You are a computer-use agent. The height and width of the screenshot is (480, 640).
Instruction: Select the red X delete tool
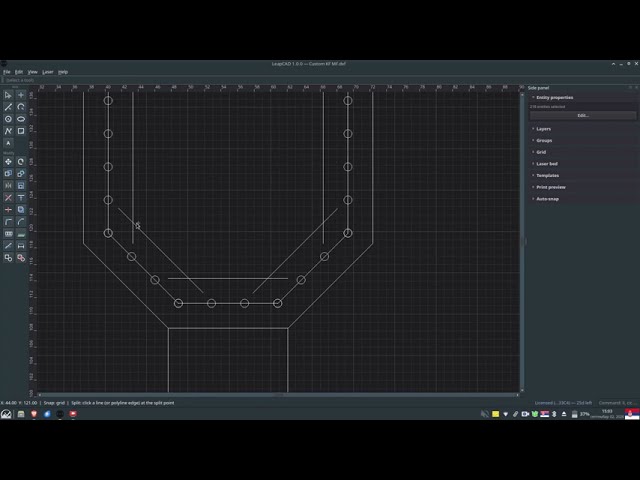click(8, 198)
